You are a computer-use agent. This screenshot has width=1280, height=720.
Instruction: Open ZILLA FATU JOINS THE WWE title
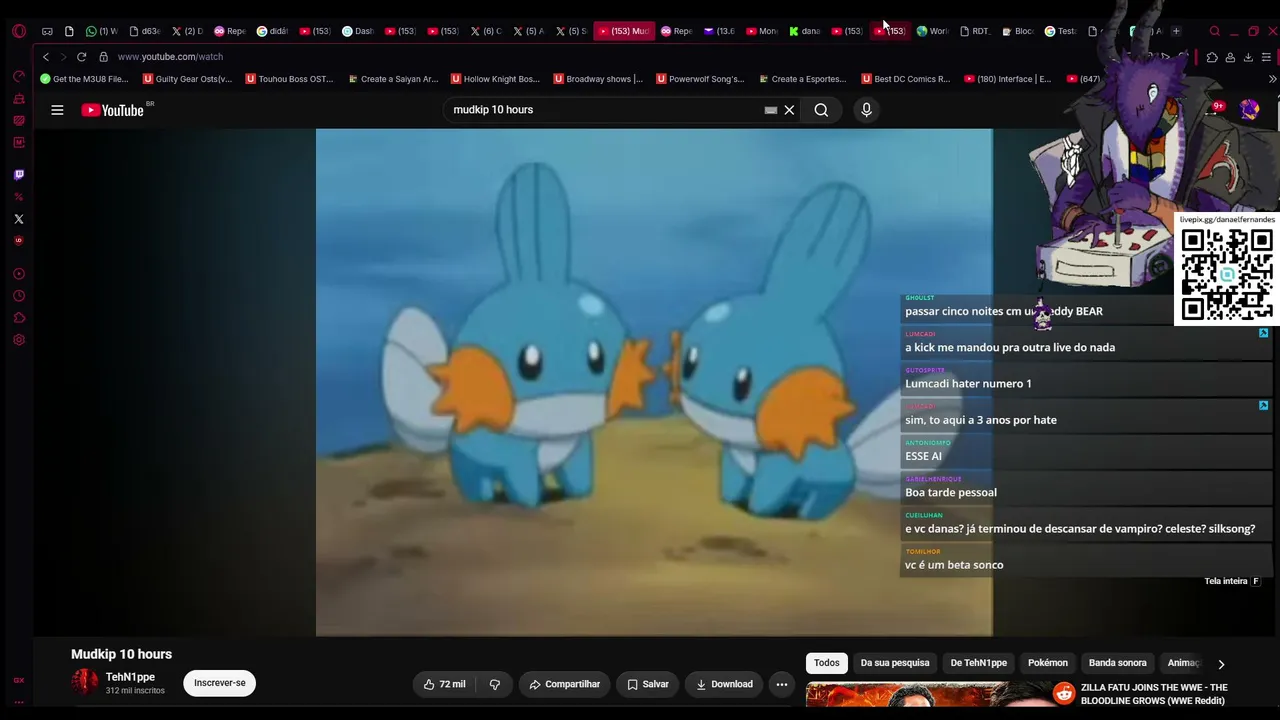(x=1154, y=694)
